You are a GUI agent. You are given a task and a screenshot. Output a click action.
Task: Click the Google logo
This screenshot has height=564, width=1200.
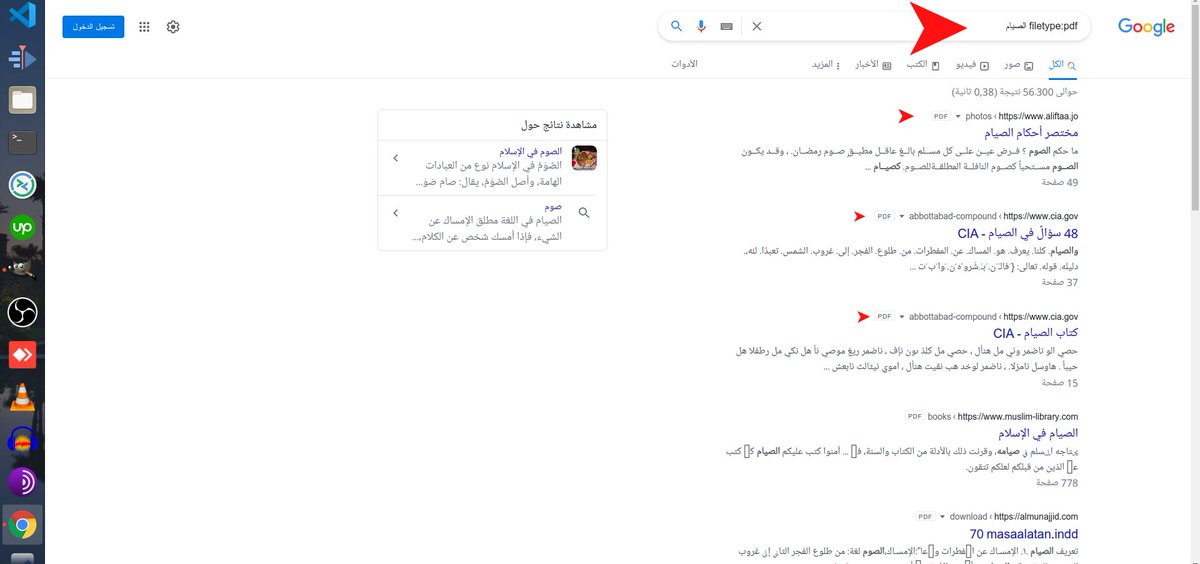coord(1146,27)
